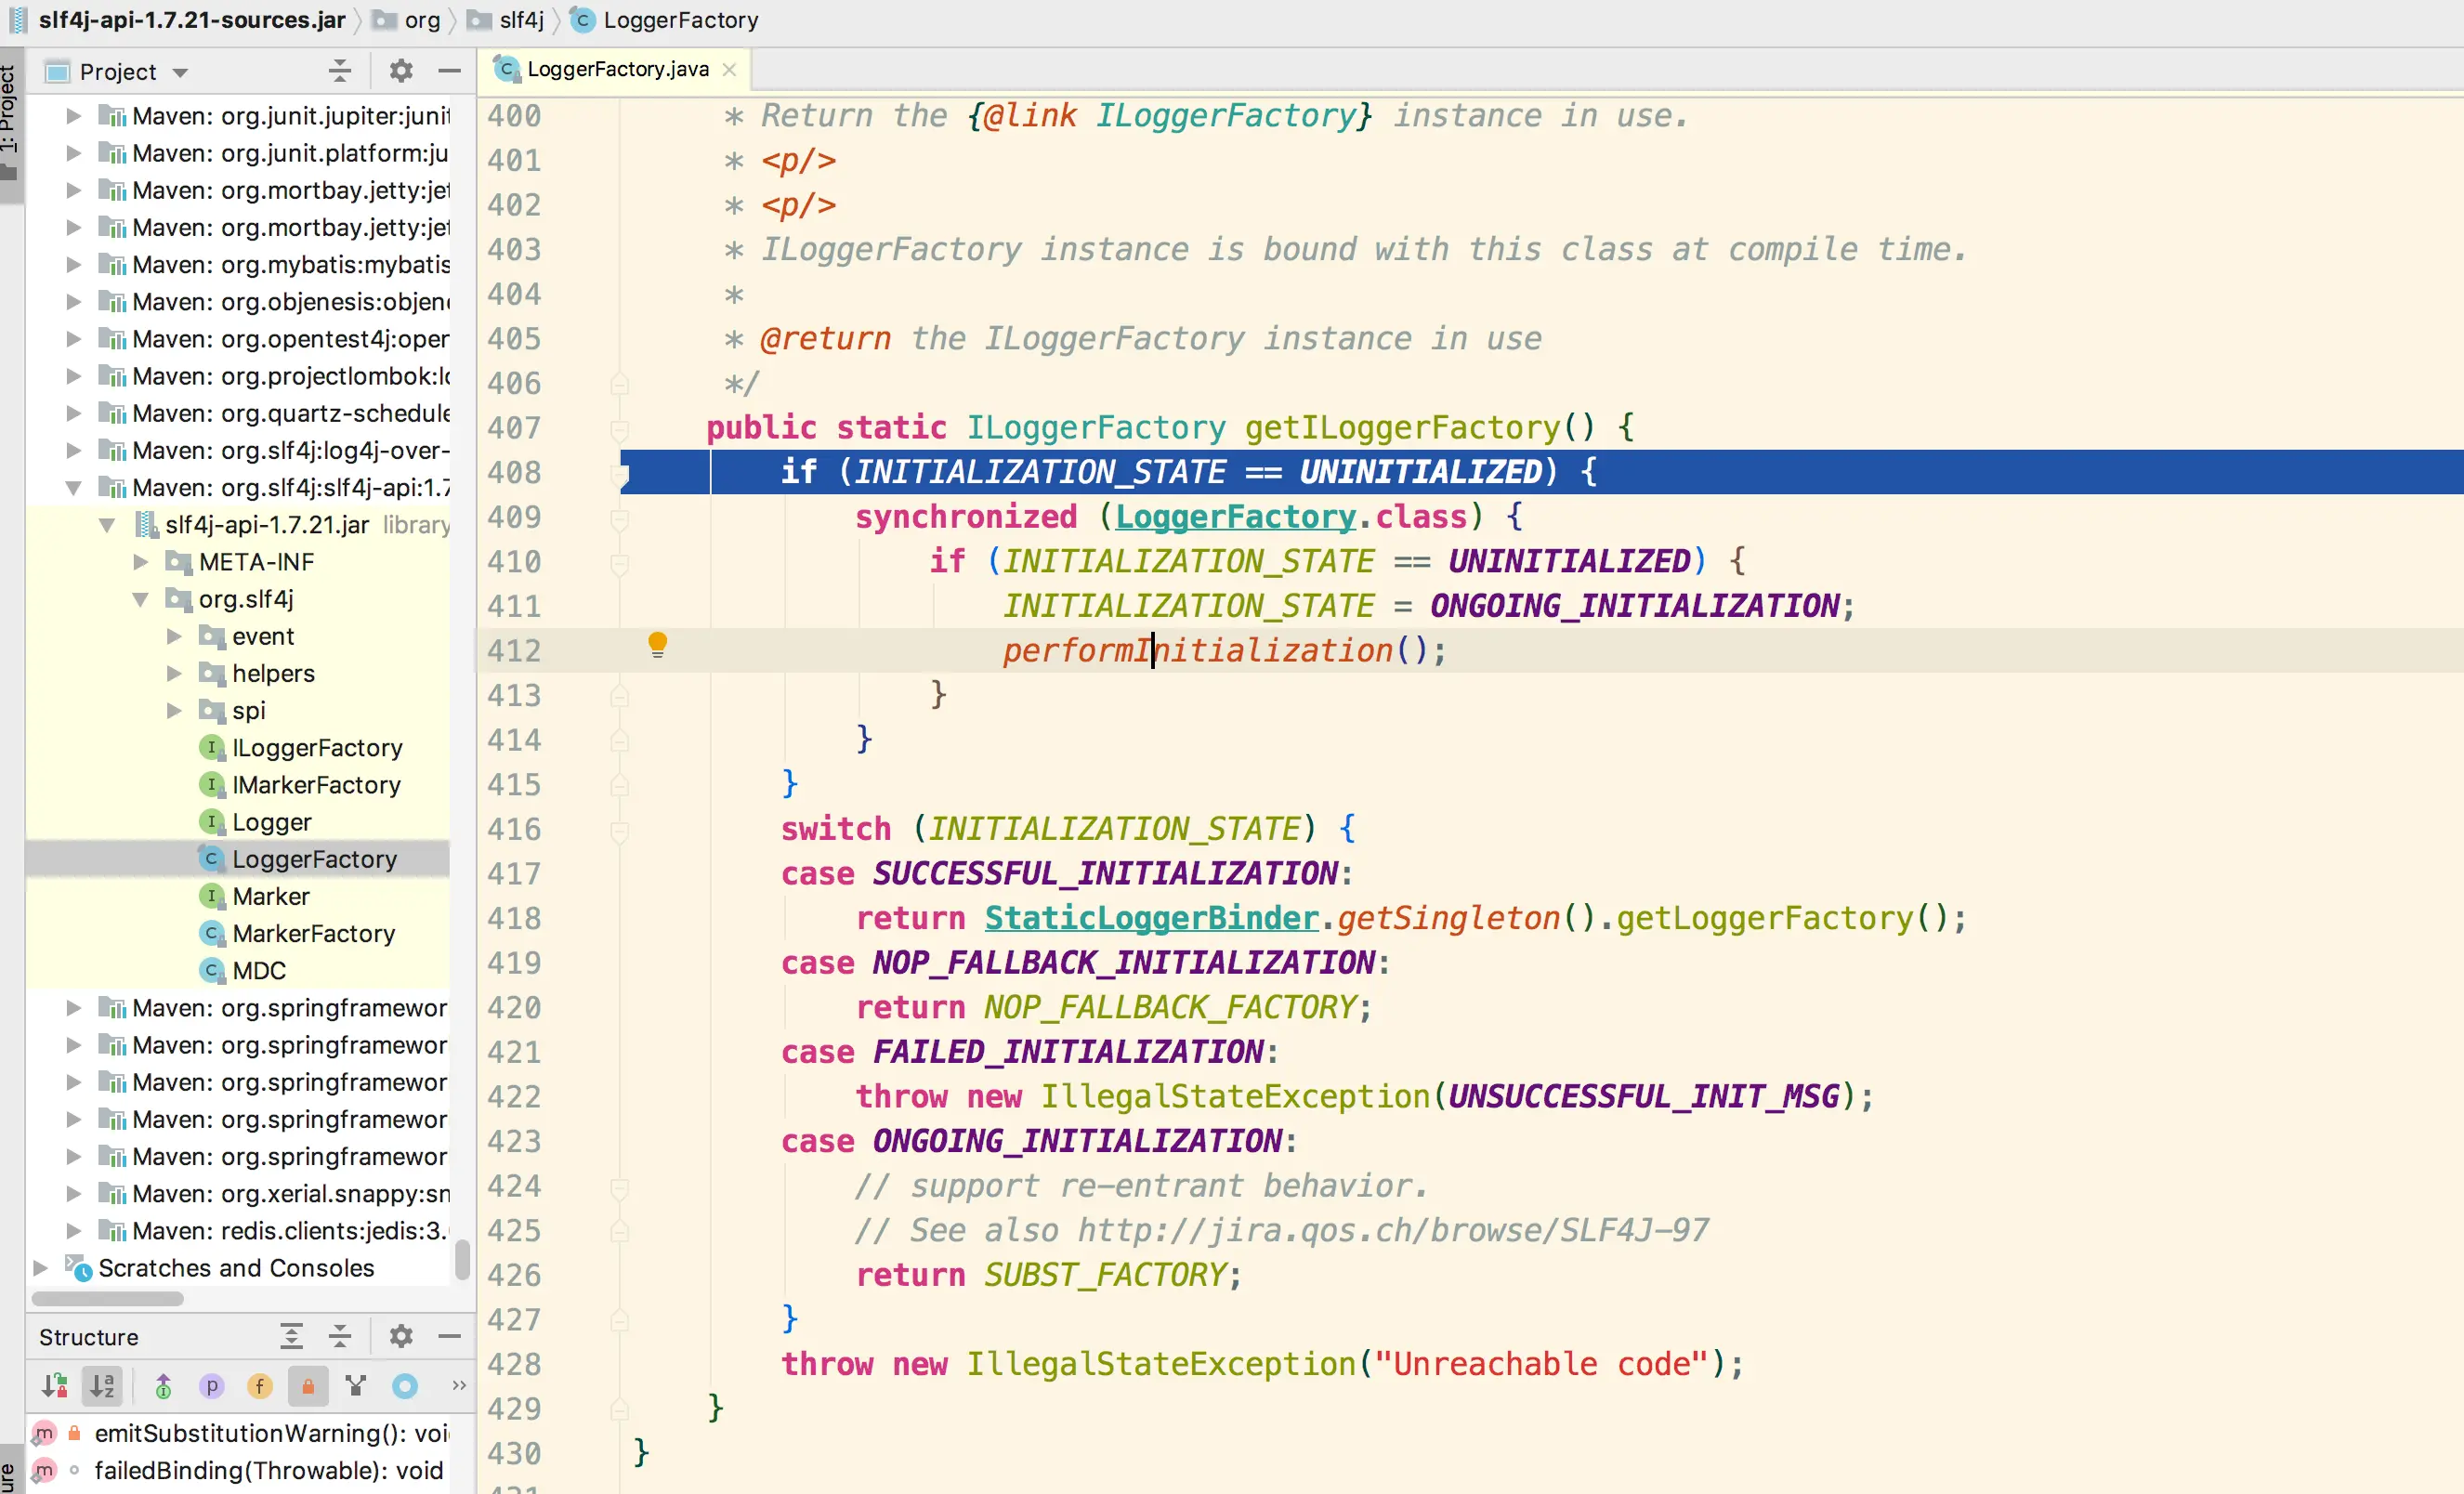Viewport: 2464px width, 1494px height.
Task: Toggle Sort by Visibility in Structure toolbar
Action: point(54,1386)
